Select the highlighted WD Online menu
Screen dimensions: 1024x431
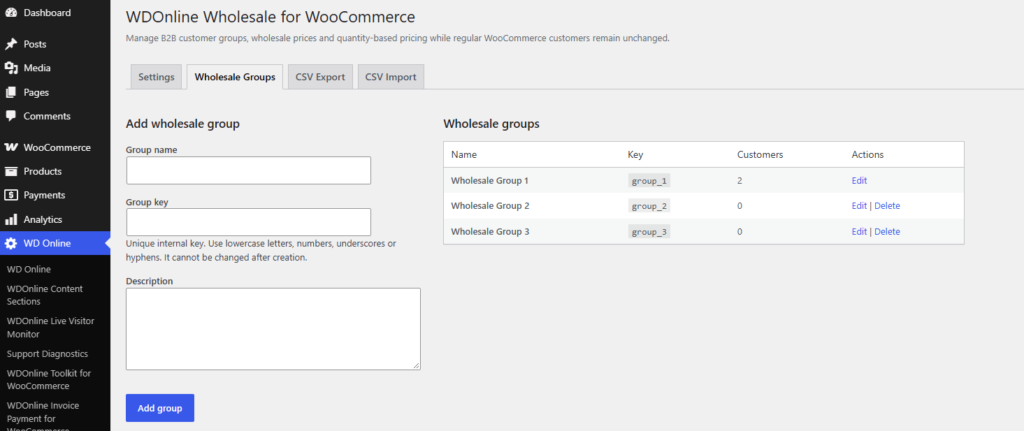click(x=55, y=244)
